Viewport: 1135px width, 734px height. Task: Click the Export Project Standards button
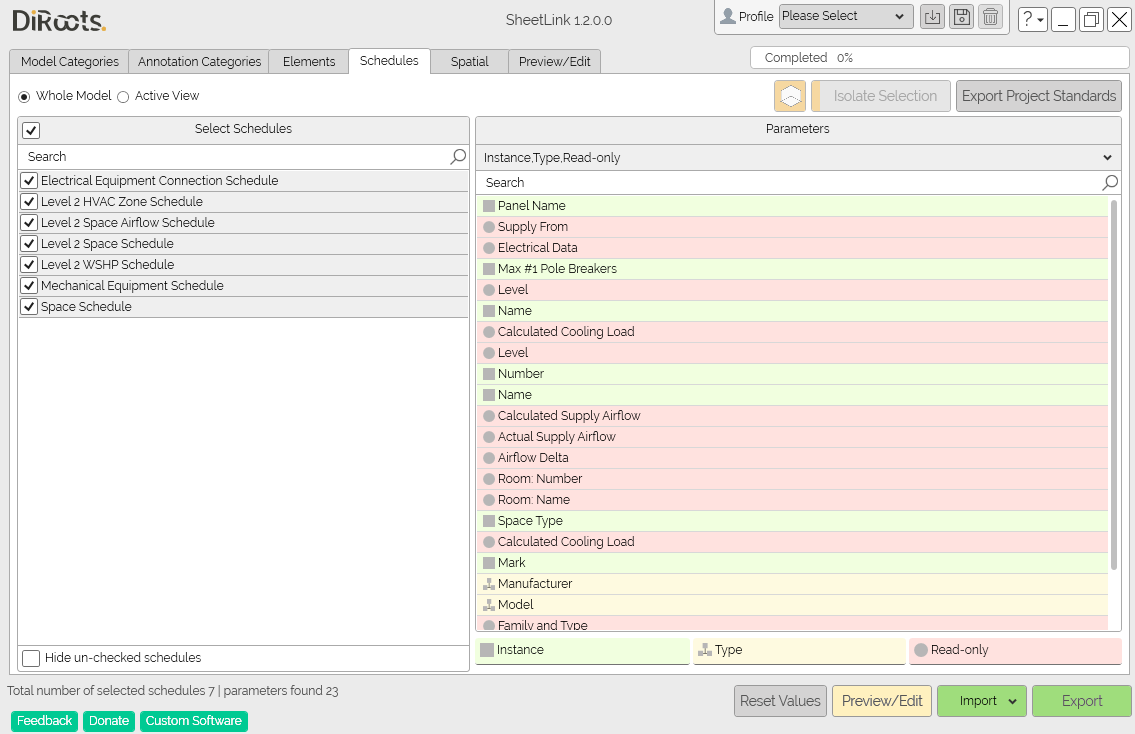point(1039,96)
